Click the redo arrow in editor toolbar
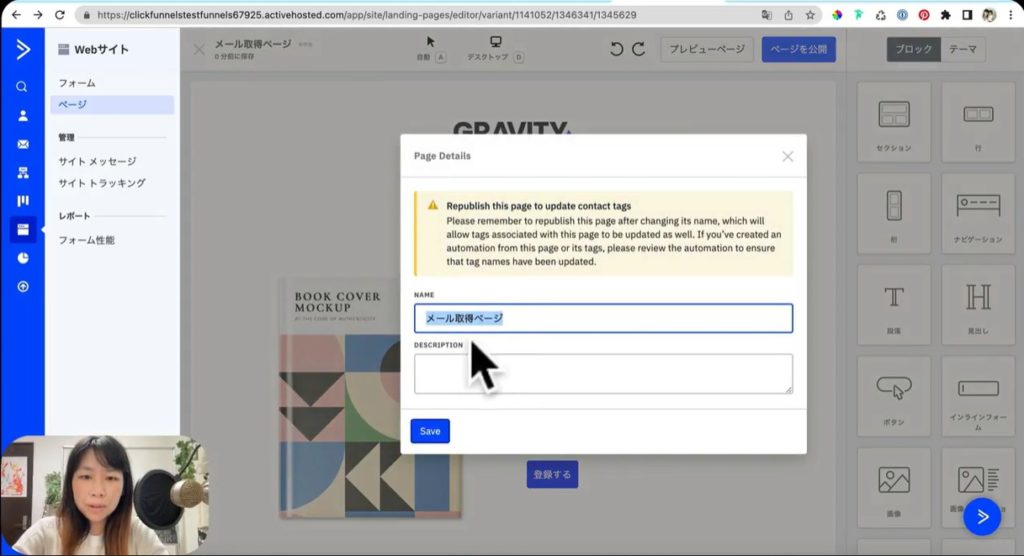Viewport: 1024px width, 556px height. pos(638,49)
